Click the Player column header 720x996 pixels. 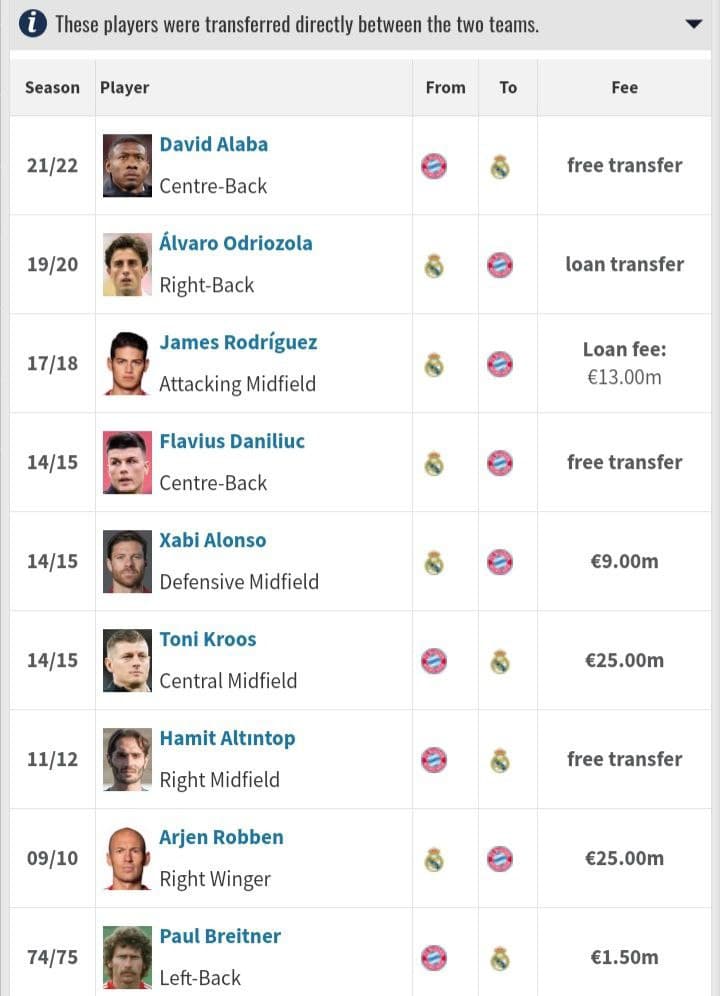(125, 88)
